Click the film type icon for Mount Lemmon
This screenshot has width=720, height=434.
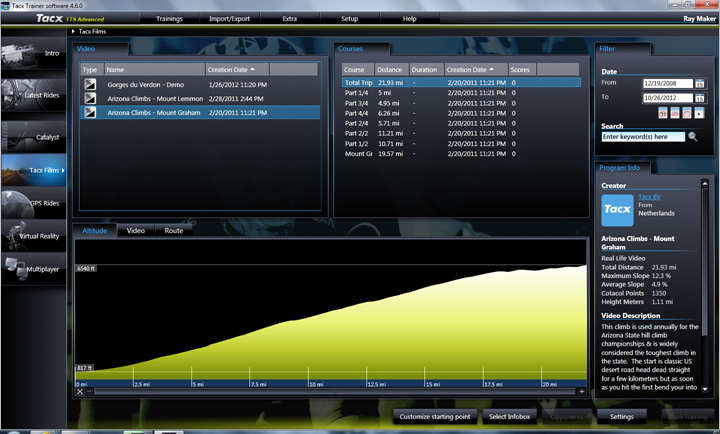[x=90, y=98]
